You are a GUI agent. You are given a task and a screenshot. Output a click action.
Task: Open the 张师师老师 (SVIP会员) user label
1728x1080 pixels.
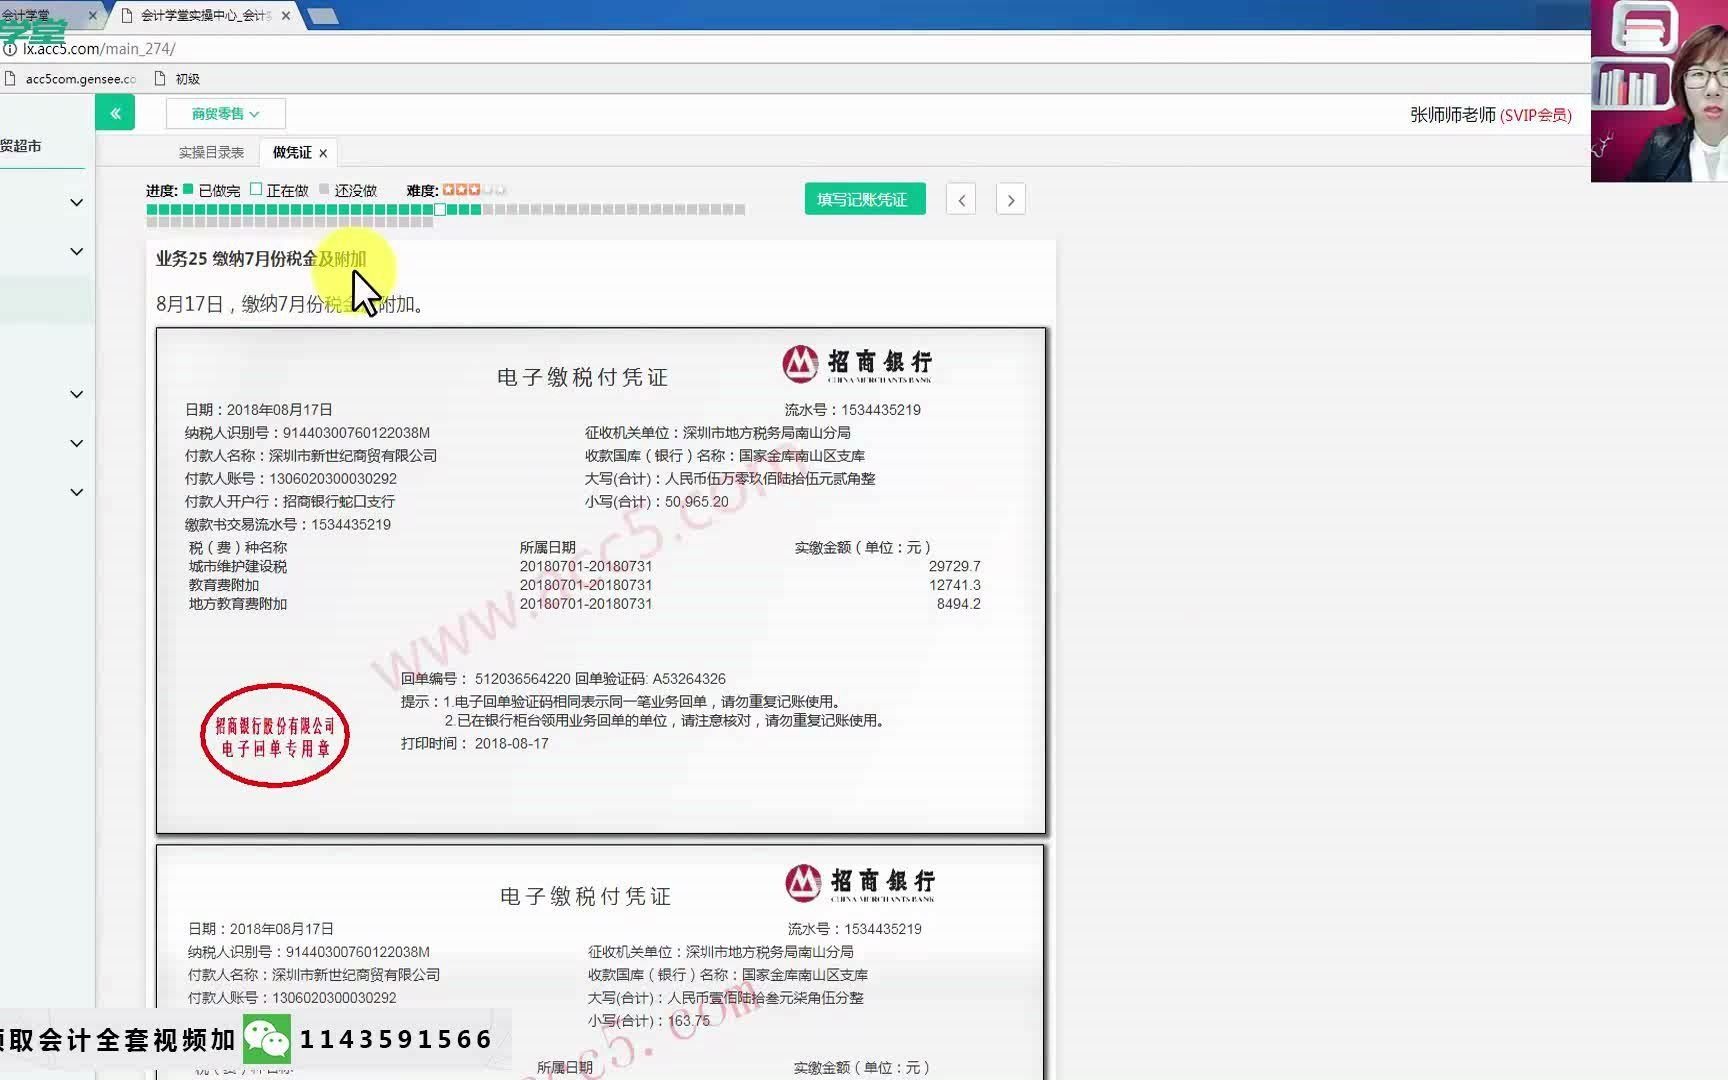click(1490, 115)
